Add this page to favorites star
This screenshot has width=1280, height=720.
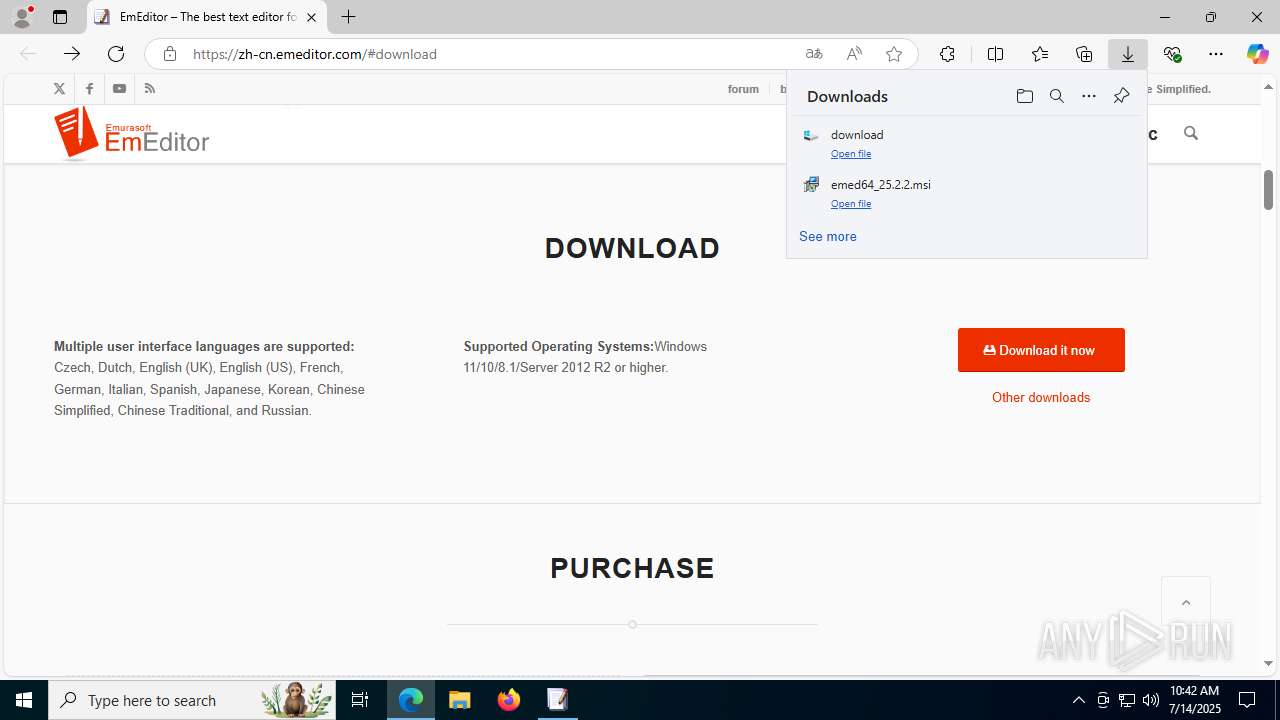pos(894,54)
